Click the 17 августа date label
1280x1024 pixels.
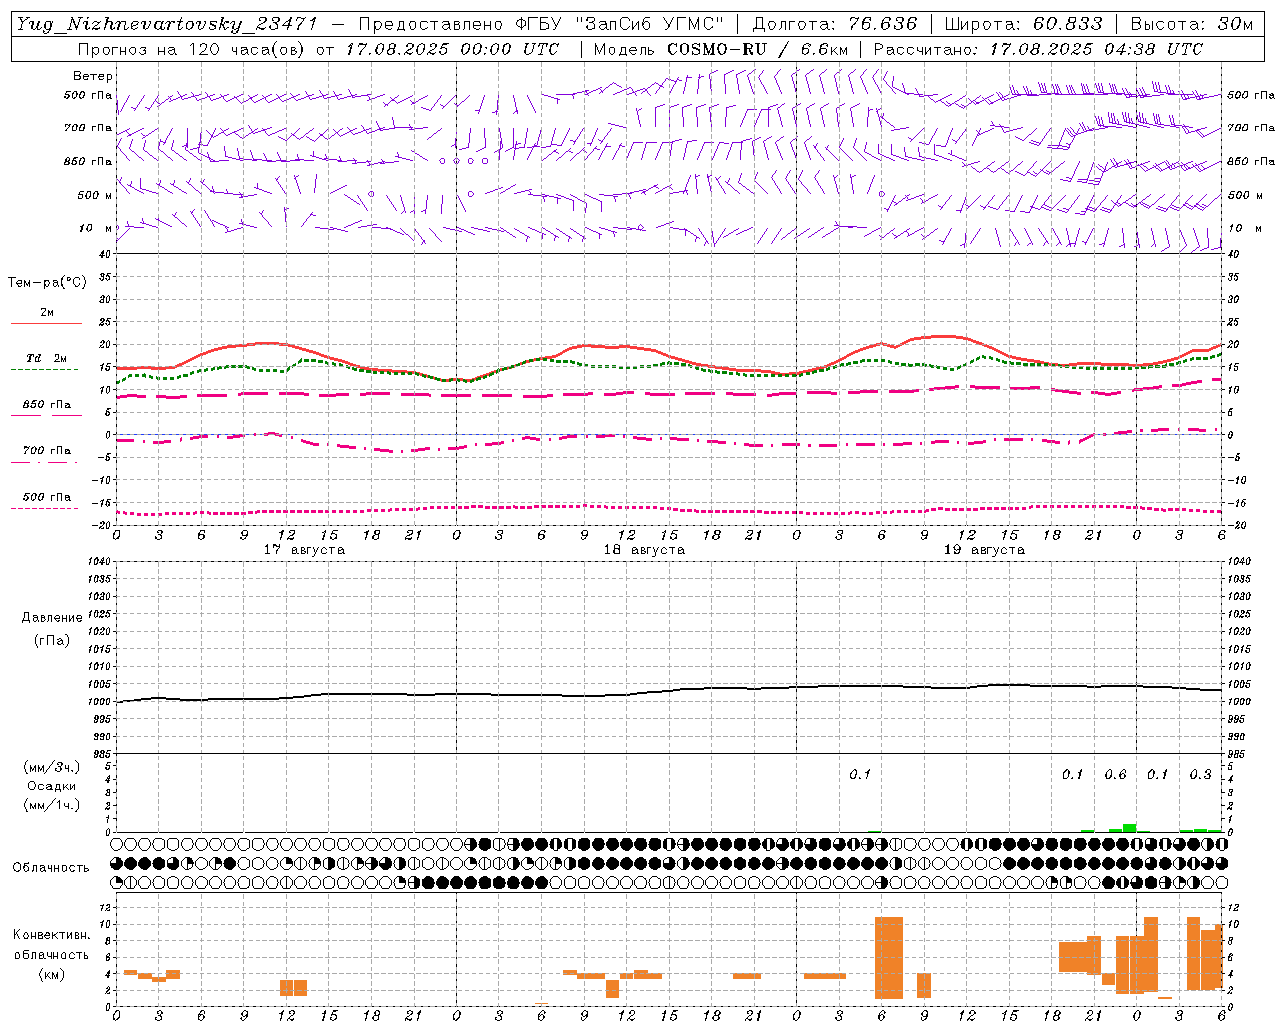coord(304,550)
